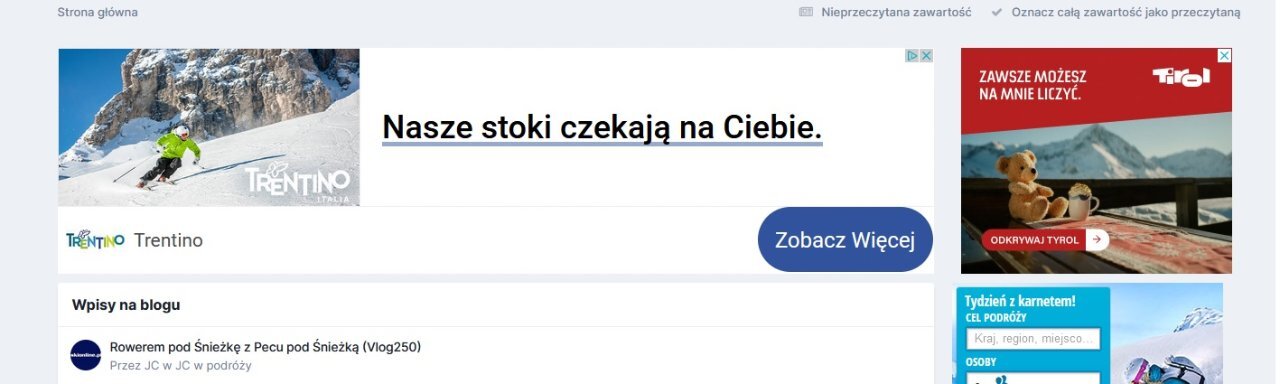1280x384 pixels.
Task: Click the skier photo in Trentino ad
Action: tap(209, 127)
